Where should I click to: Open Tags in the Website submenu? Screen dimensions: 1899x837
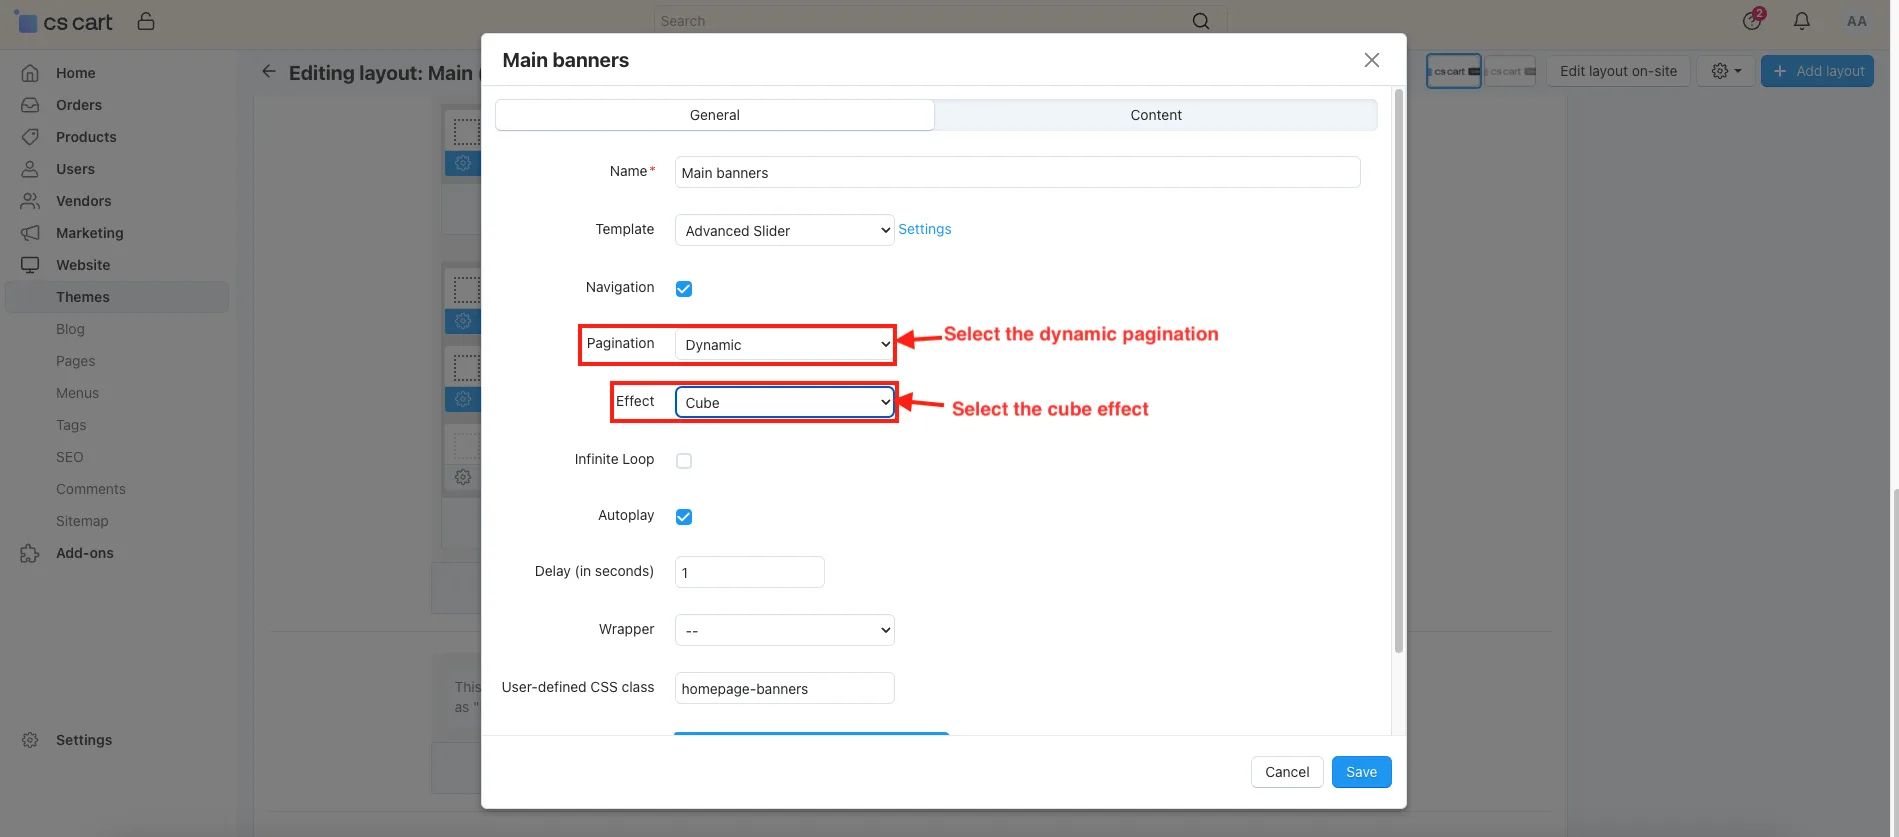pos(71,425)
